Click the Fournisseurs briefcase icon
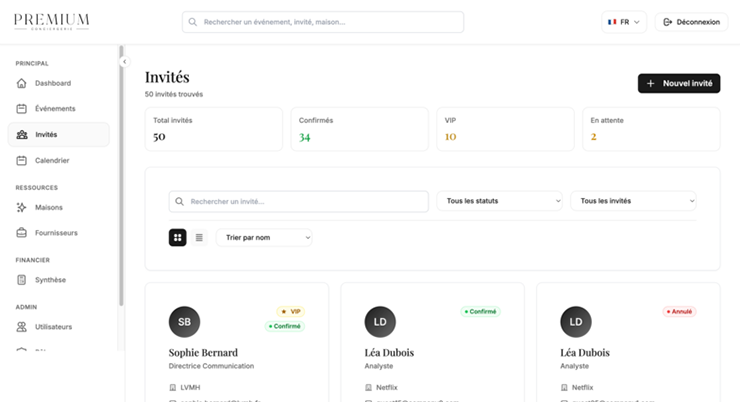740x402 pixels. pyautogui.click(x=22, y=233)
